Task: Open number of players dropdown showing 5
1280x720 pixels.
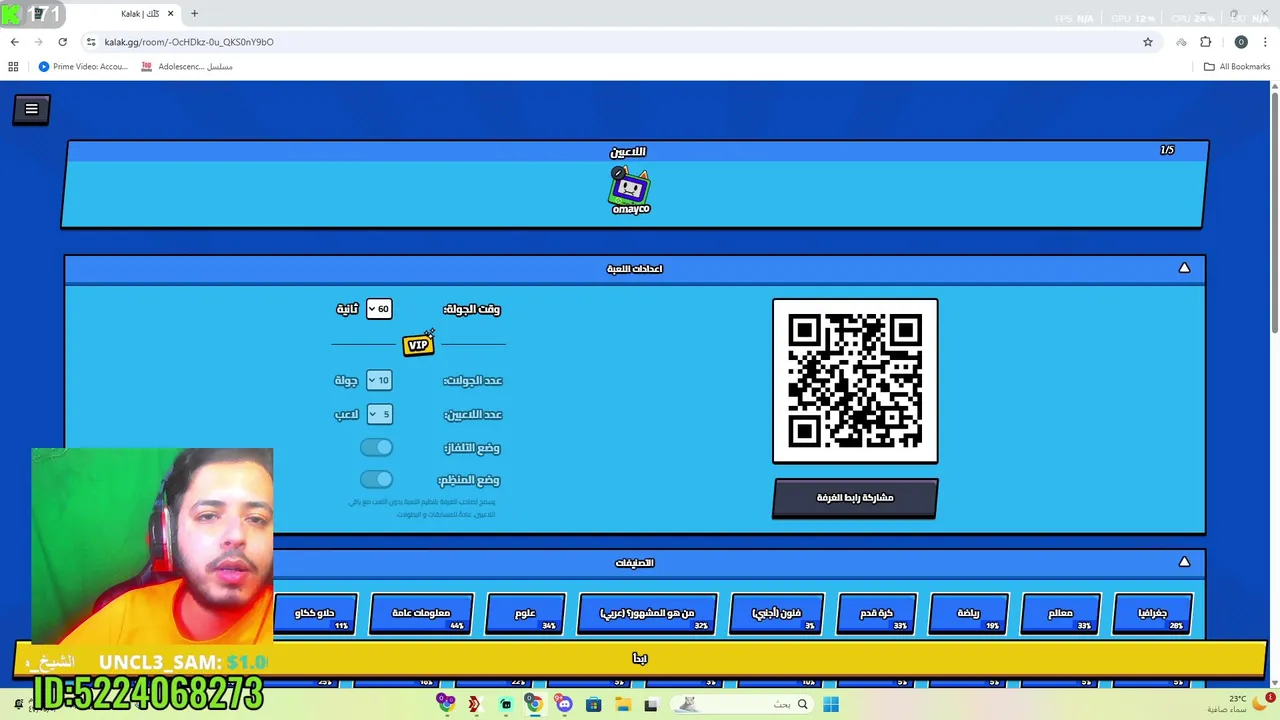Action: [379, 414]
